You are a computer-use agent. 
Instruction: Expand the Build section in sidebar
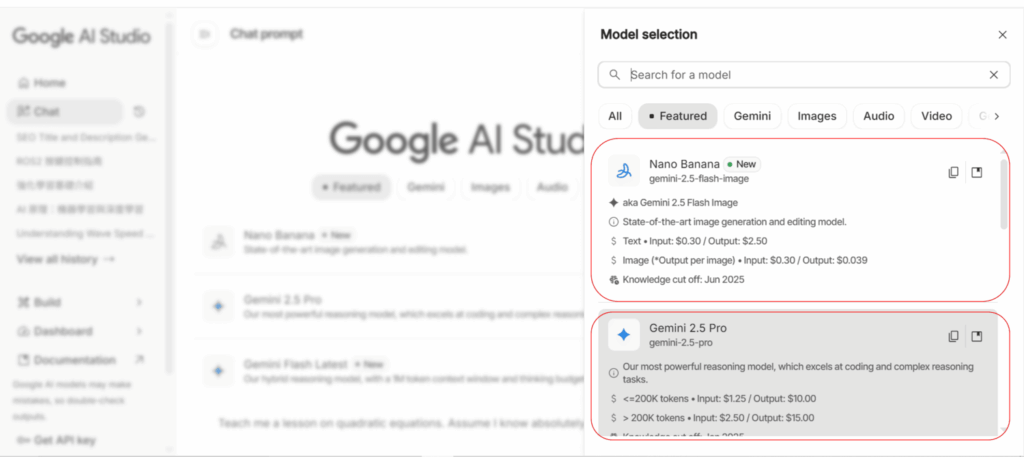139,302
